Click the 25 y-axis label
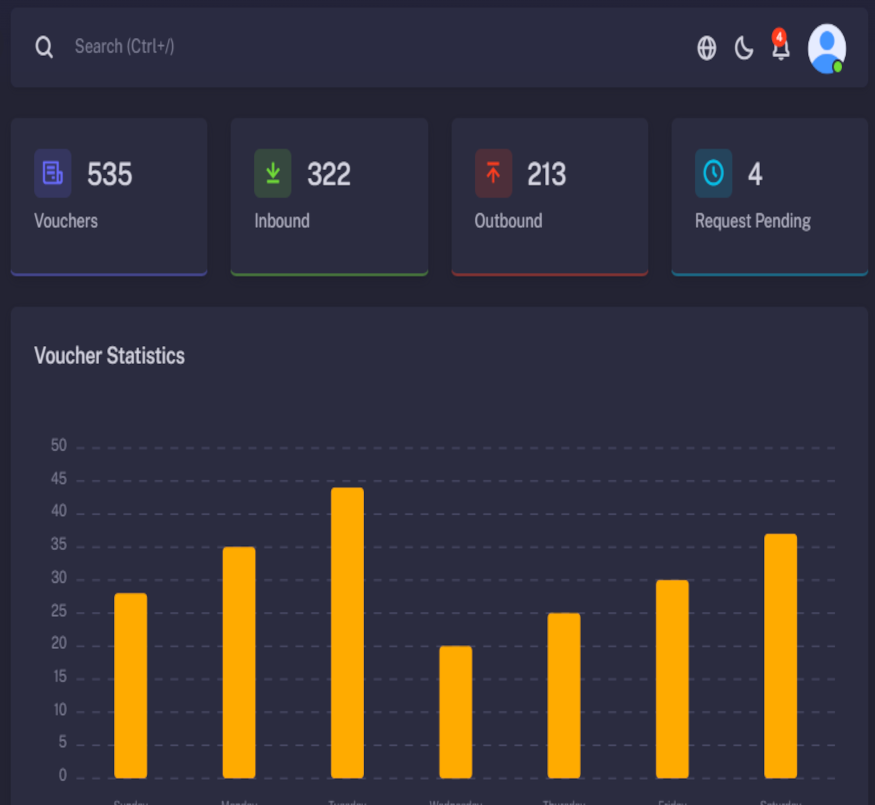The width and height of the screenshot is (875, 805). 59,611
